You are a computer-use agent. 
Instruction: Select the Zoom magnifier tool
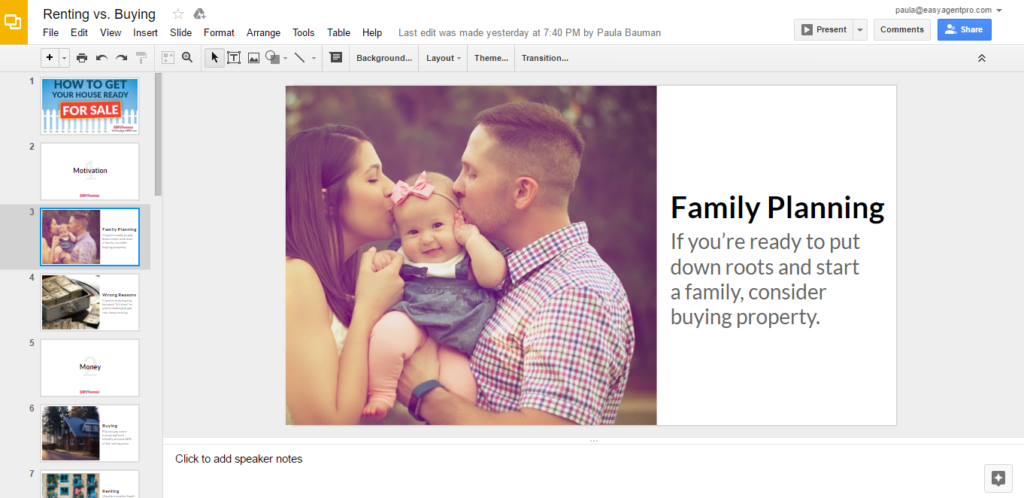pyautogui.click(x=187, y=57)
